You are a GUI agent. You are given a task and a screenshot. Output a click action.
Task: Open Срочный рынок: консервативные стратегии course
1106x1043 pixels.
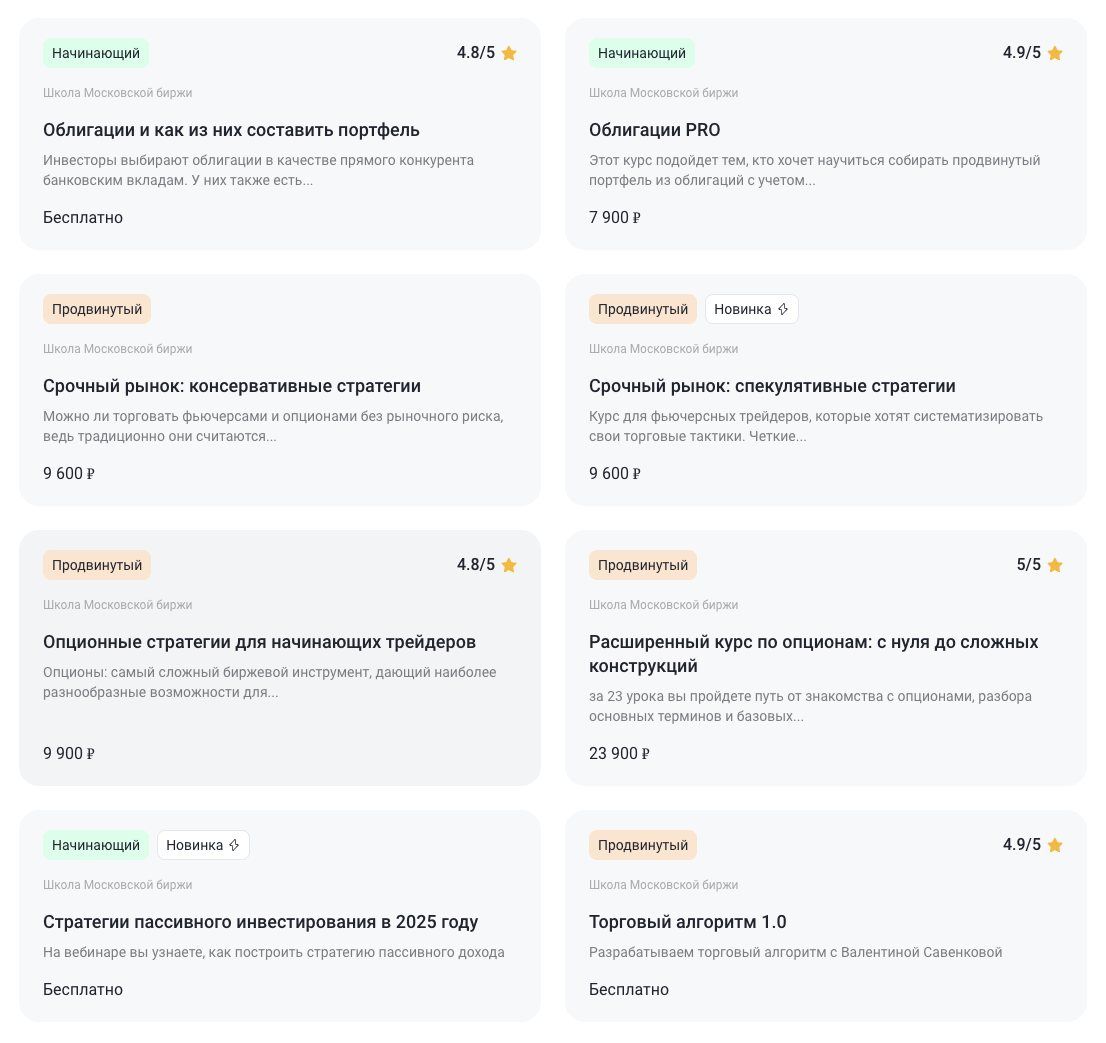231,386
